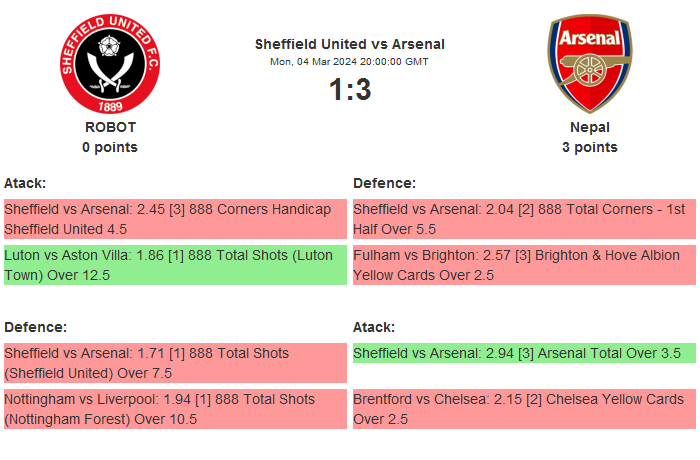Click the match date Mon, 04 Mar 2024
The width and height of the screenshot is (700, 460).
[349, 61]
